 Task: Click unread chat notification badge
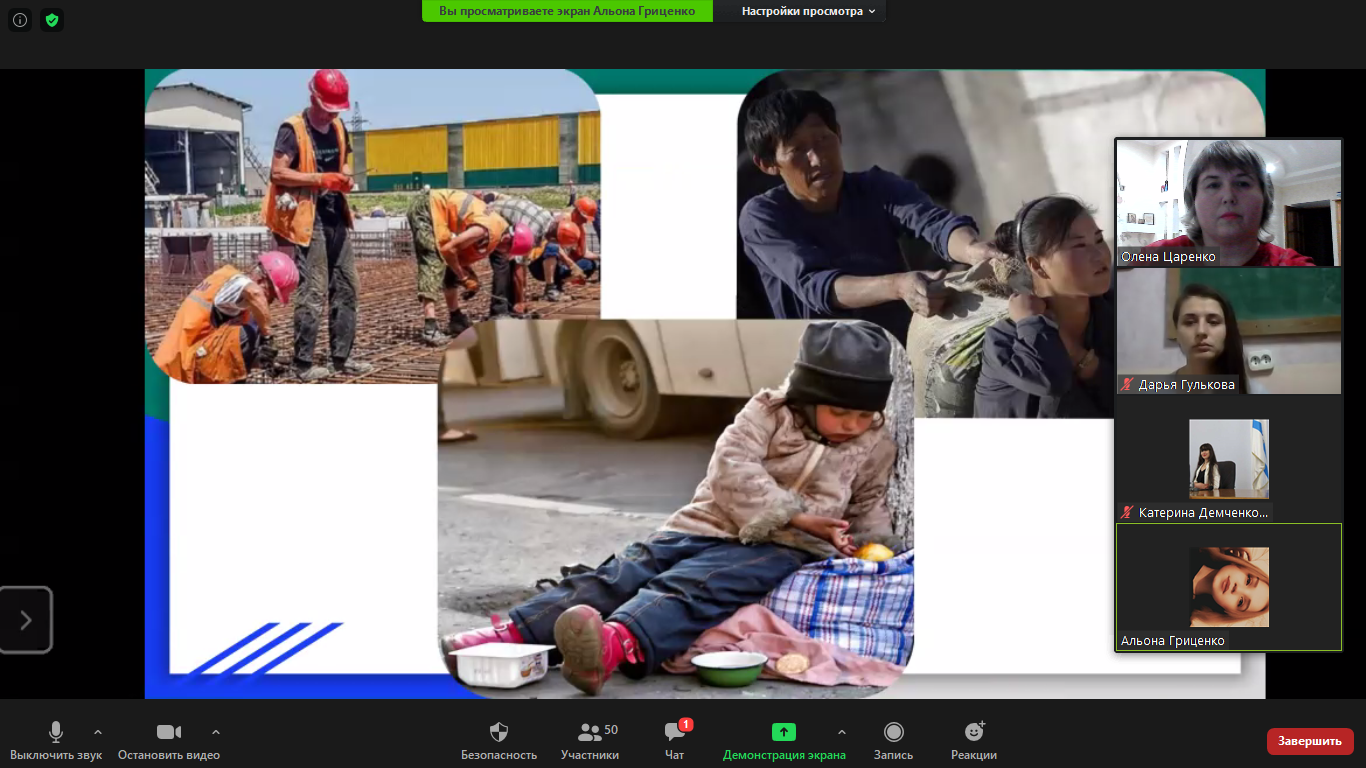pyautogui.click(x=686, y=725)
